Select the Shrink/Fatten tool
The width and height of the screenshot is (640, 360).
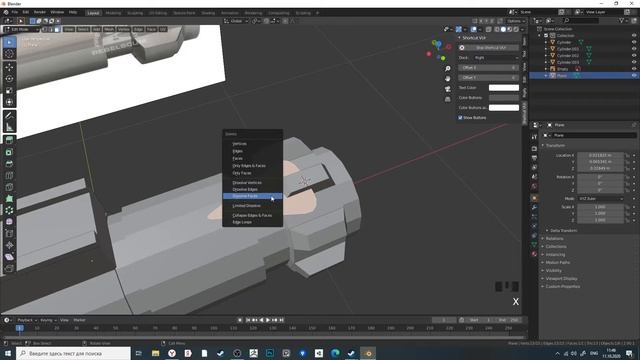coord(9,245)
